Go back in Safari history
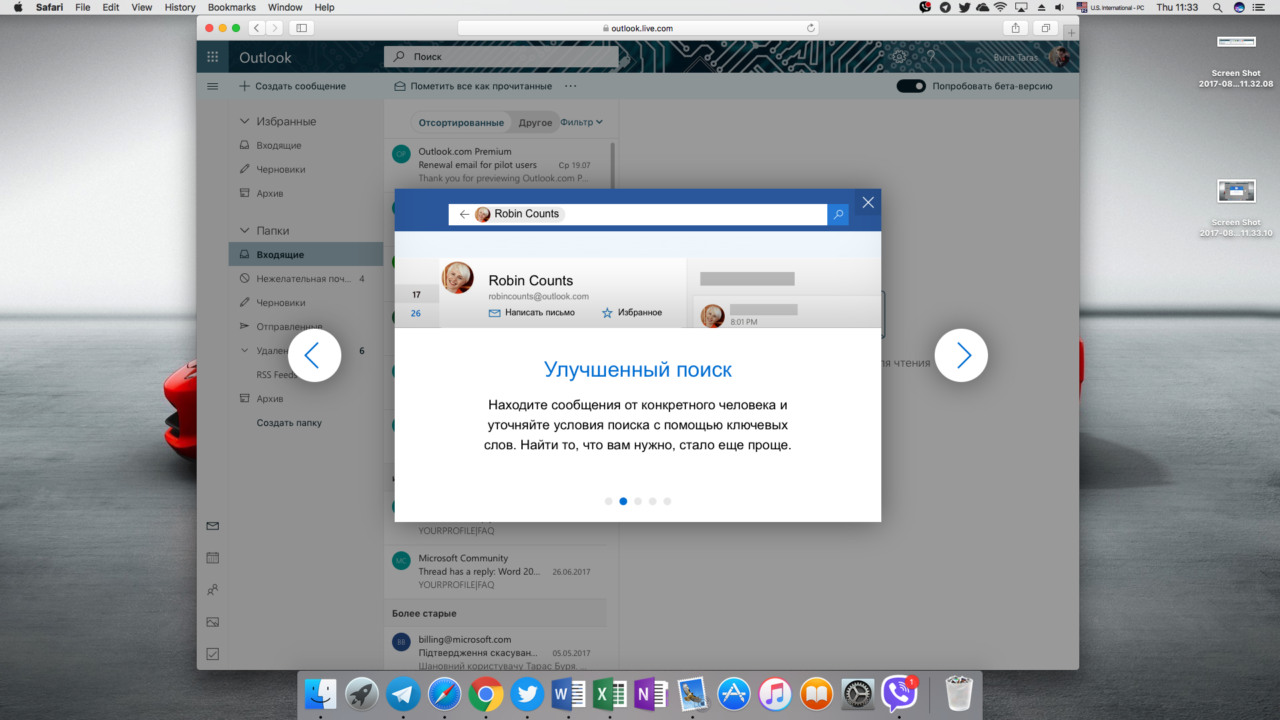This screenshot has width=1280, height=720. tap(257, 28)
